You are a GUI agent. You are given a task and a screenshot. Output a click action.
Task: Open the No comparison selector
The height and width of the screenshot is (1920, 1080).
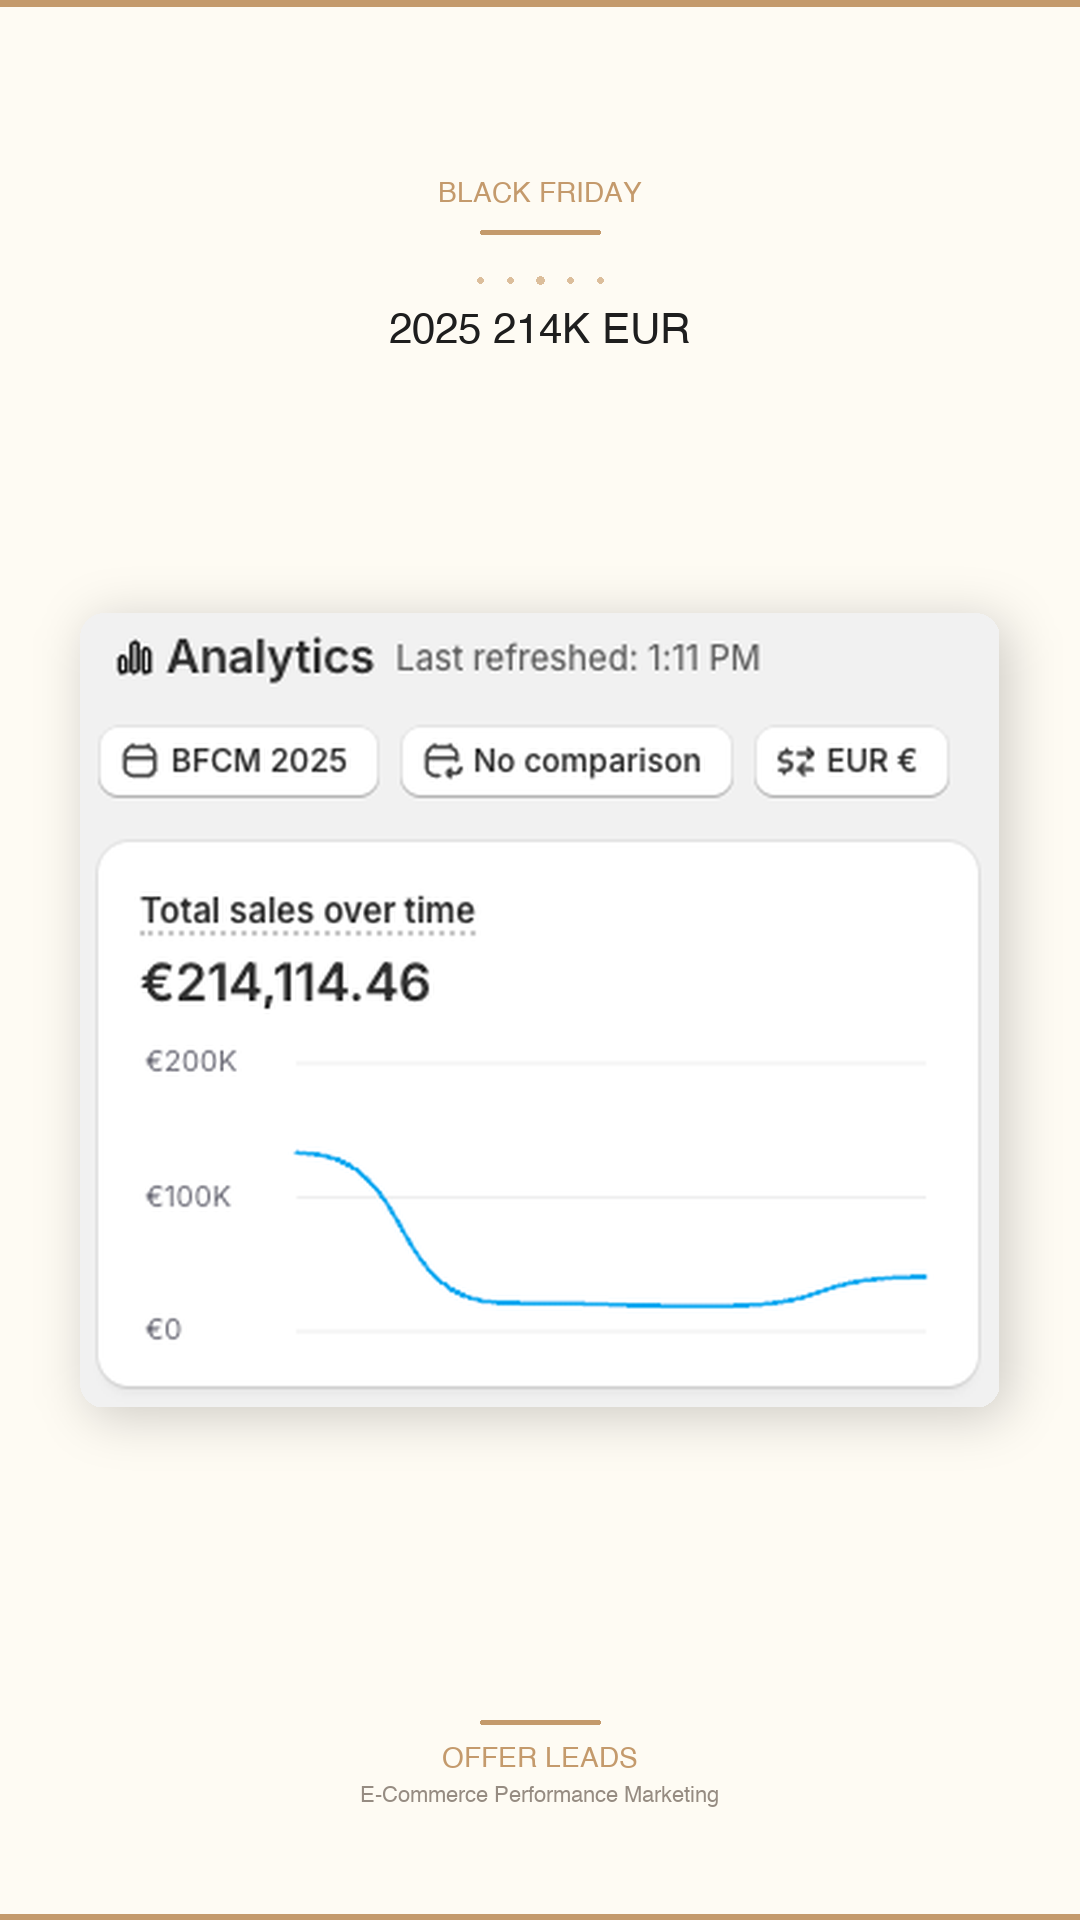point(567,761)
